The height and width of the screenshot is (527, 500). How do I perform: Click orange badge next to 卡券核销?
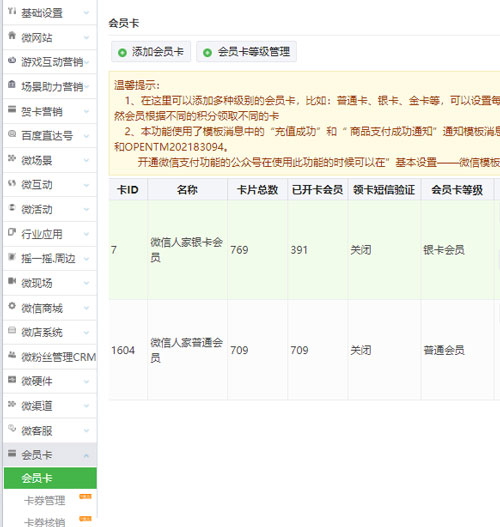tap(85, 518)
